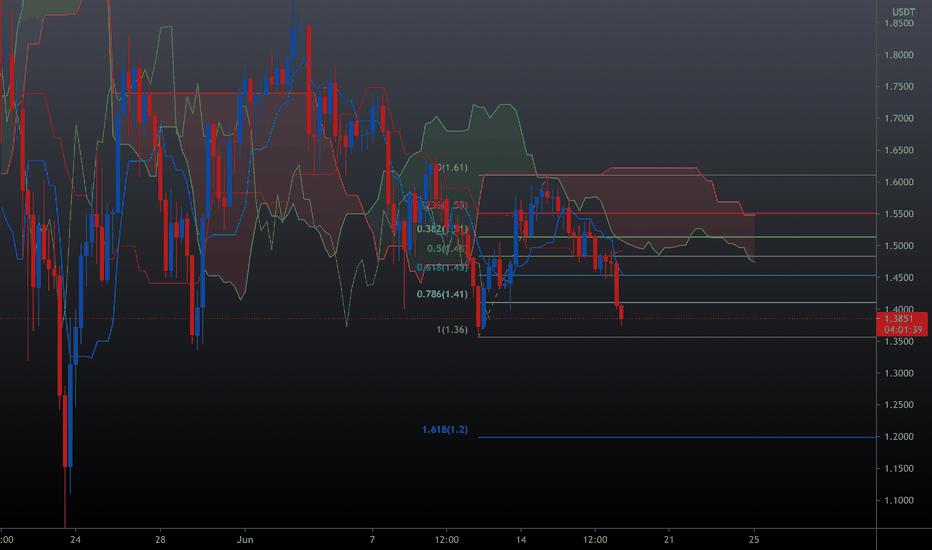Click the 1.6000 price axis label

(x=899, y=182)
